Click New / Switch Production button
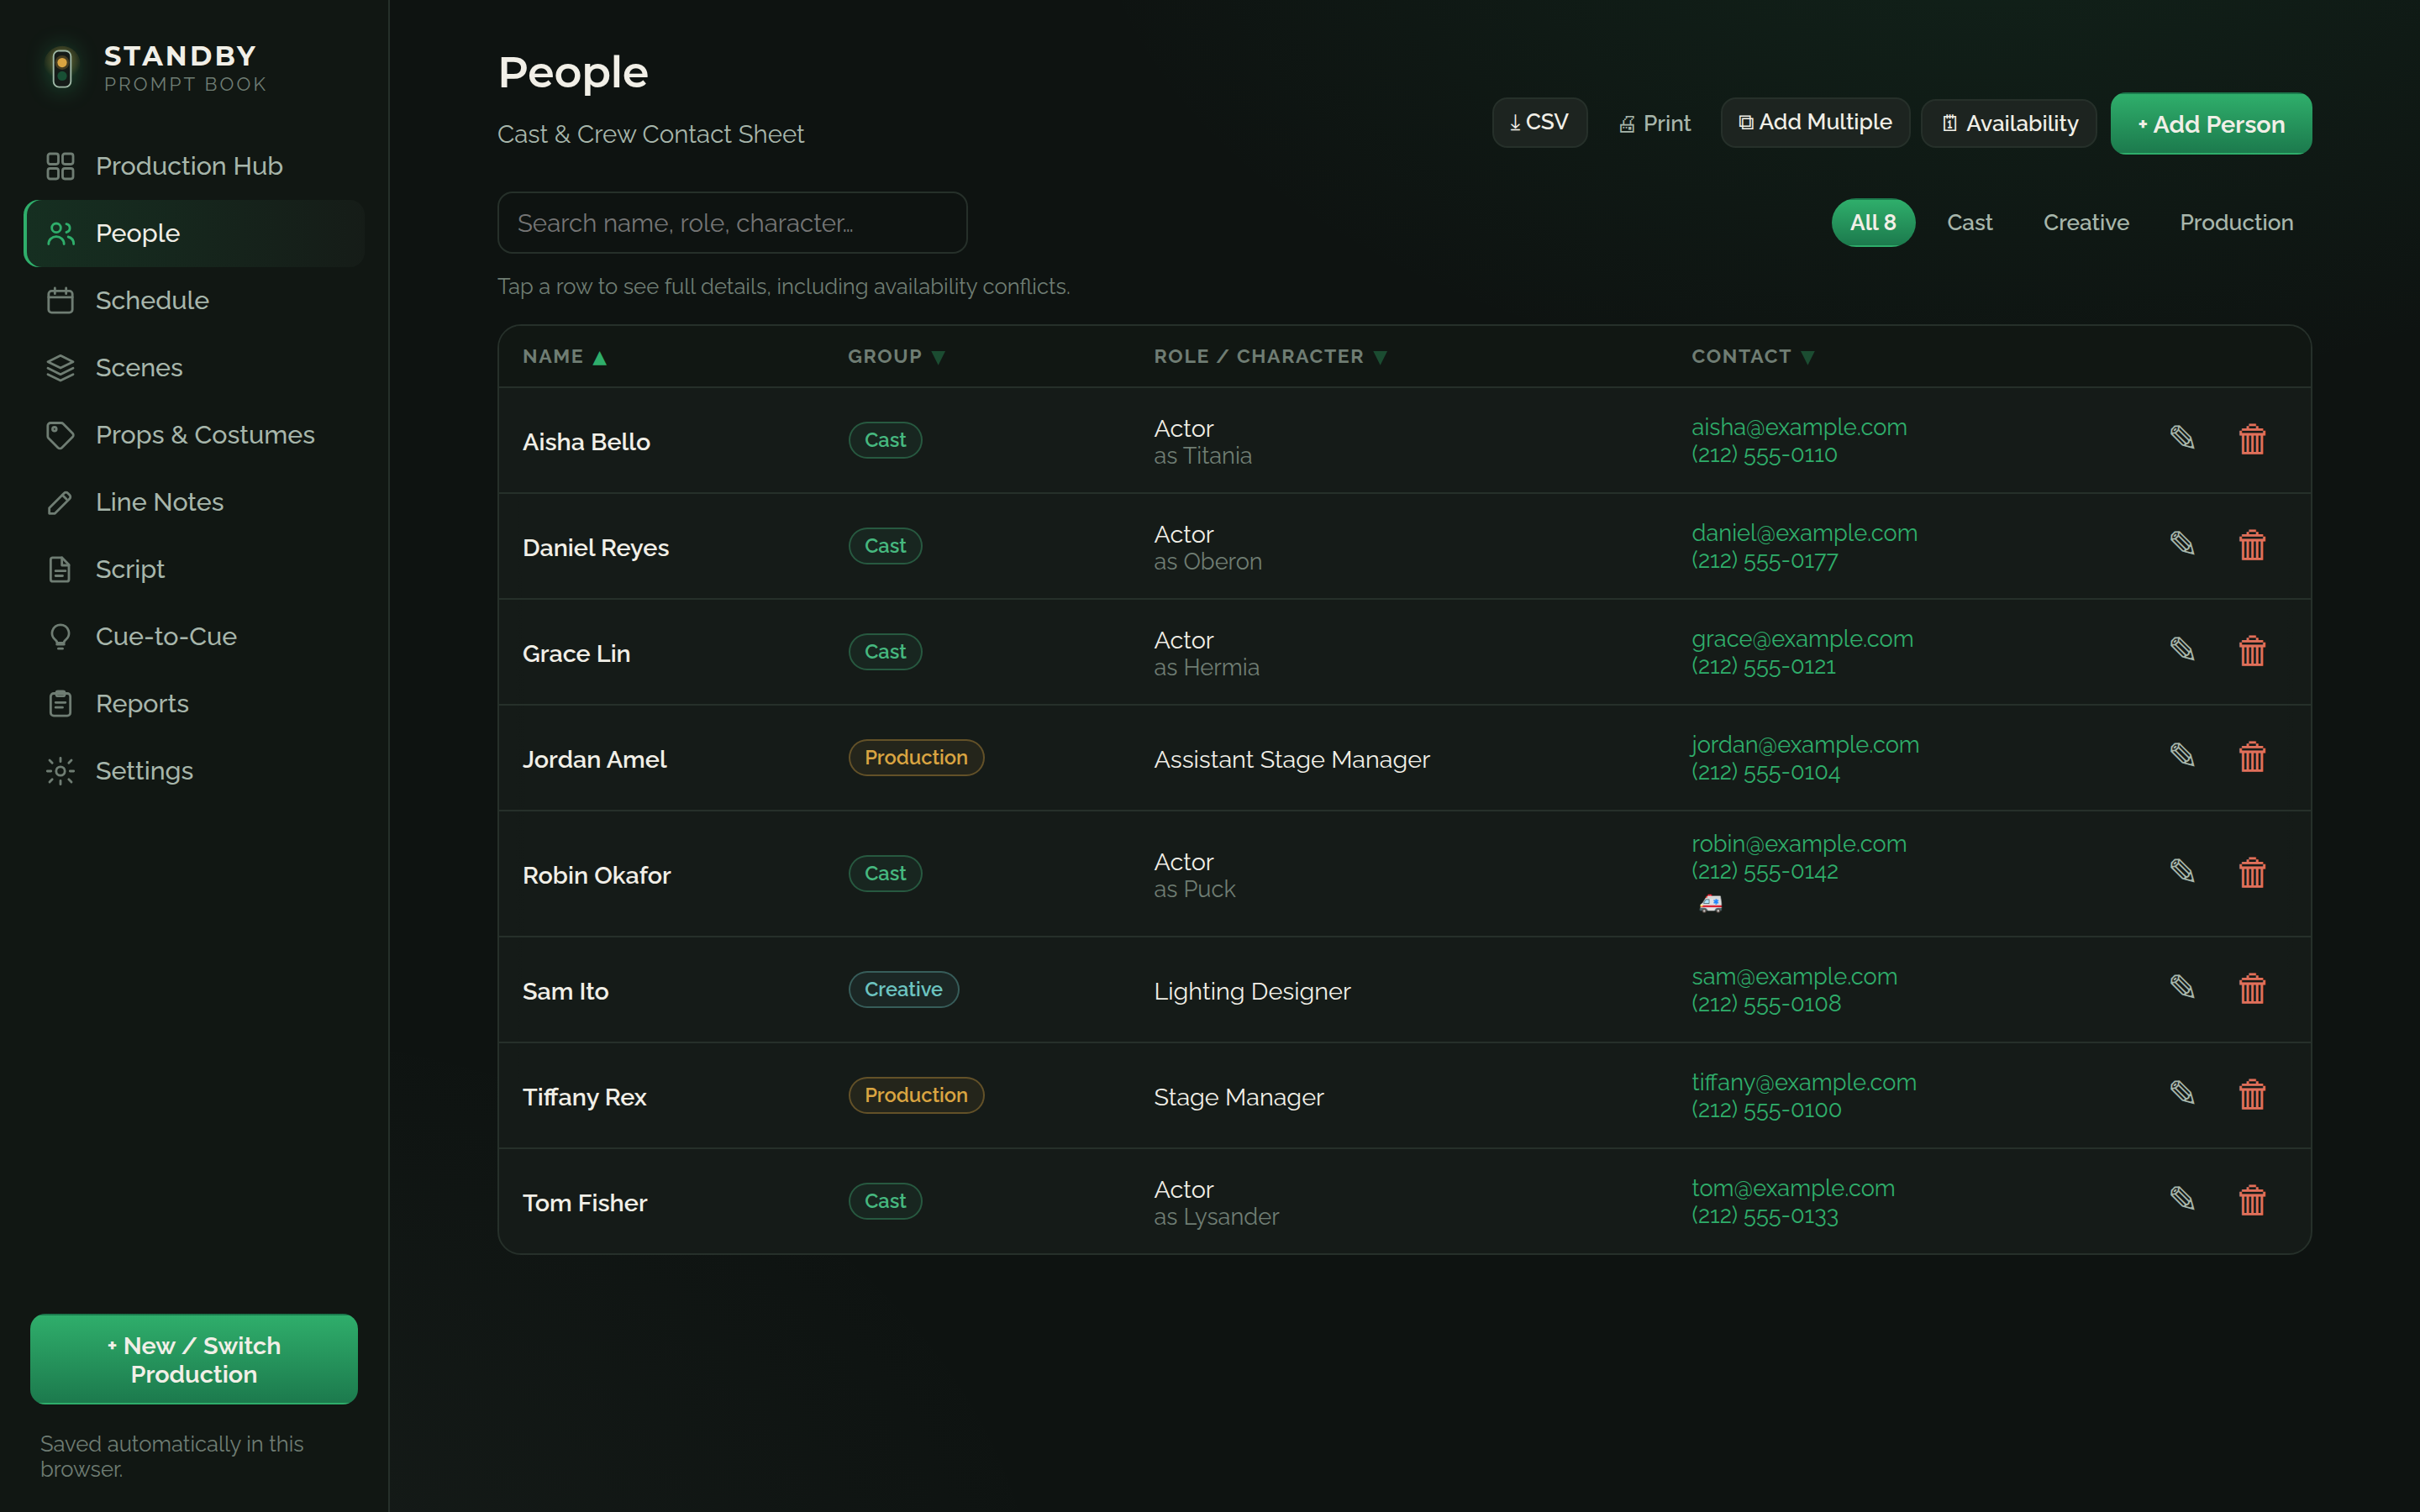2420x1512 pixels. pos(194,1359)
